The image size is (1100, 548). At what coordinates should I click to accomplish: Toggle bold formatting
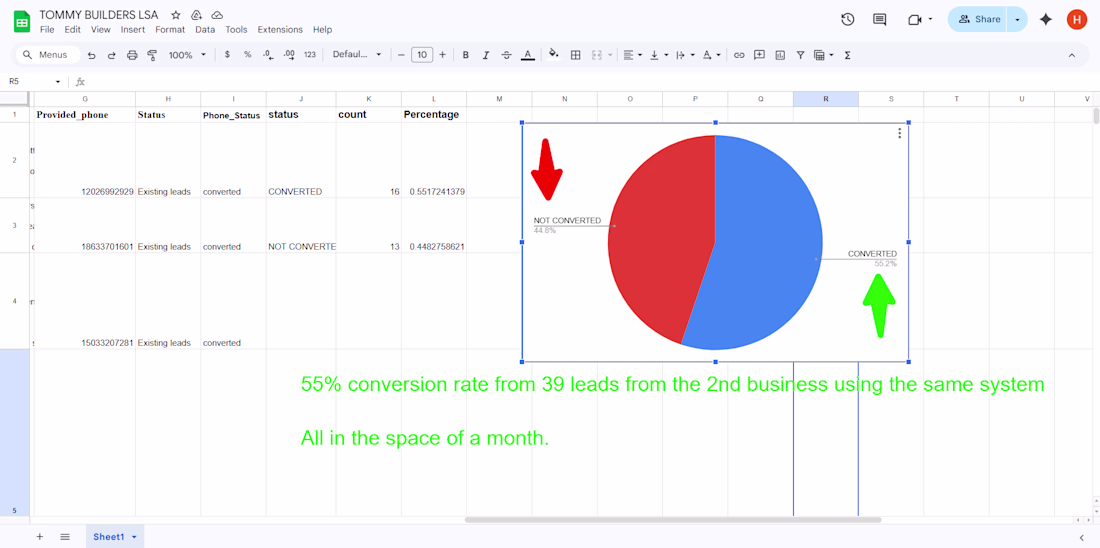(x=465, y=55)
